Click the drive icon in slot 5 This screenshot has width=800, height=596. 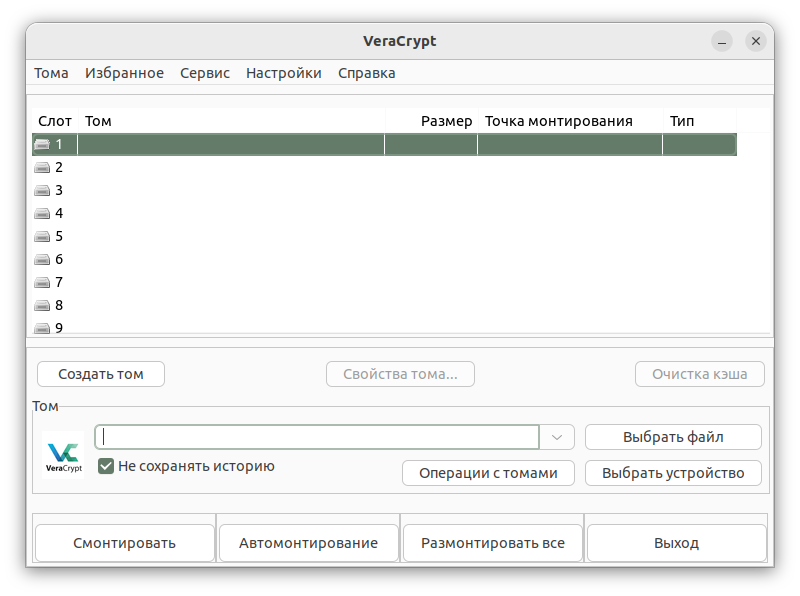(42, 236)
